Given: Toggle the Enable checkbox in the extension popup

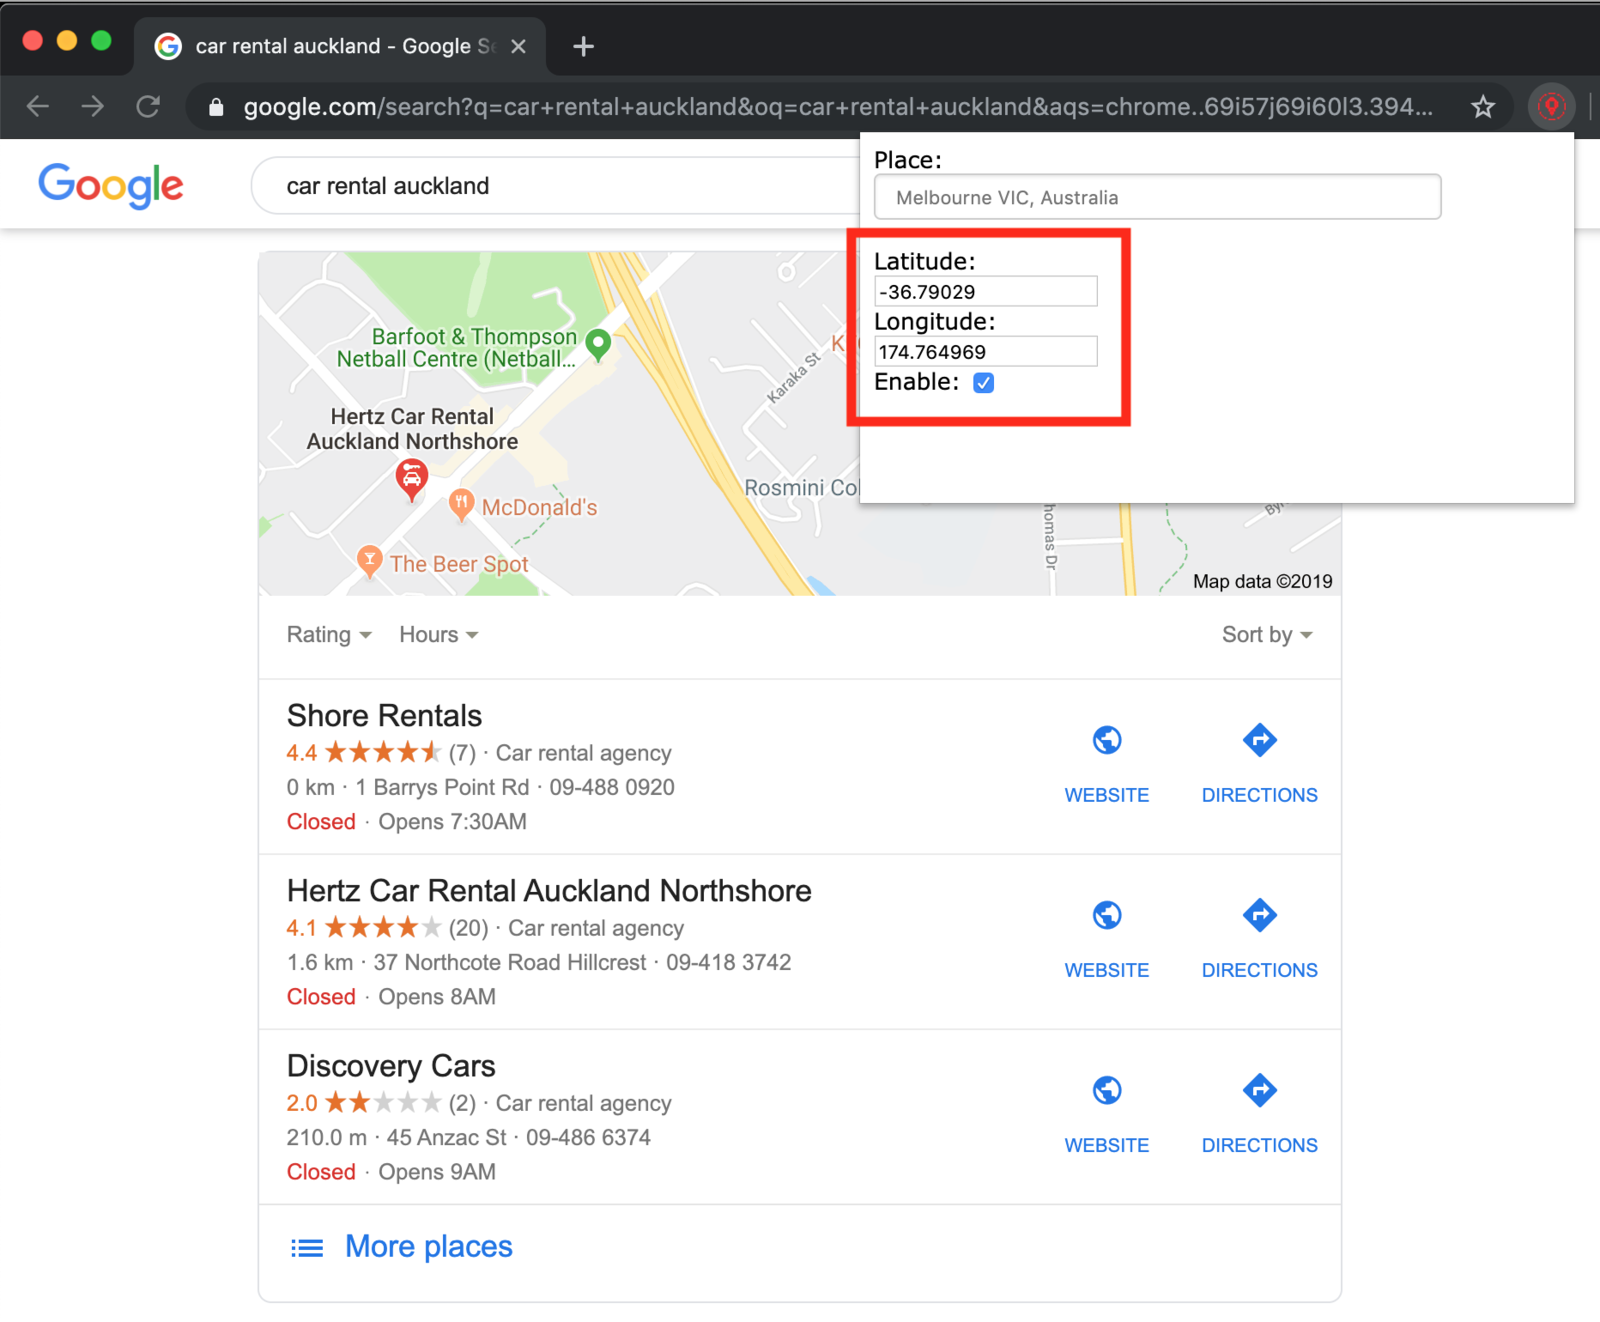Looking at the screenshot, I should 984,383.
